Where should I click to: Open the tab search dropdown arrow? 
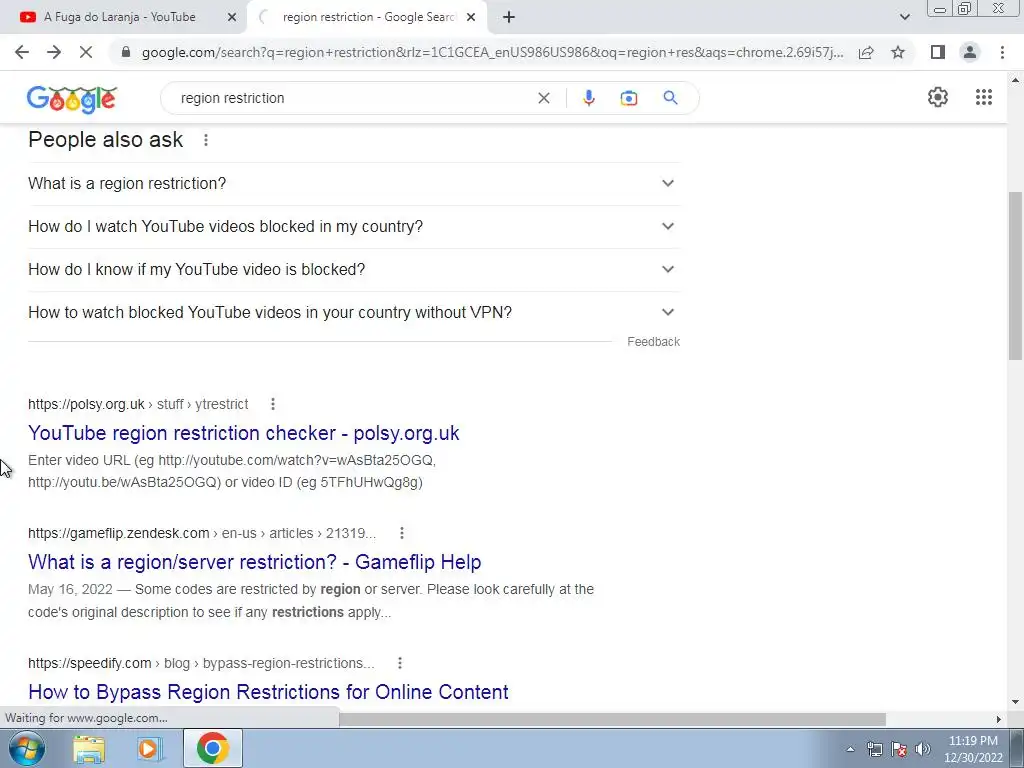(904, 18)
